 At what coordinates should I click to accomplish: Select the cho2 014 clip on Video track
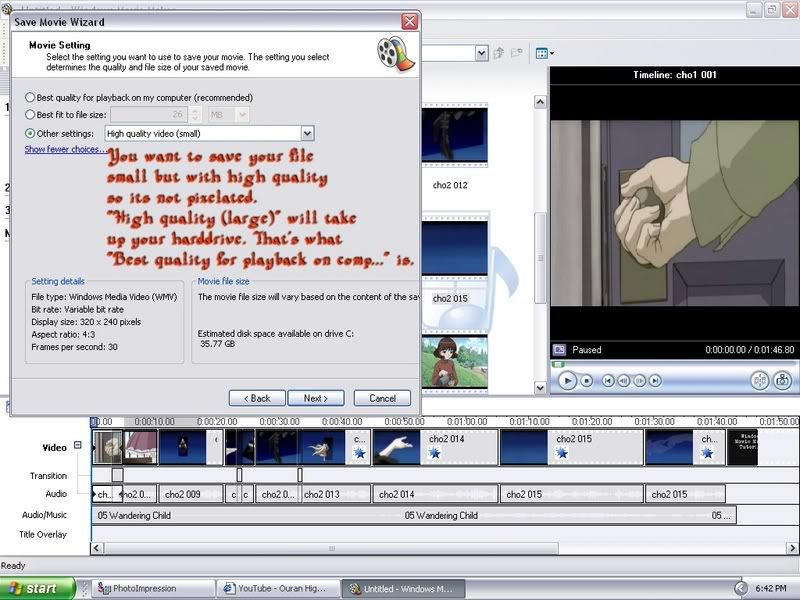point(436,447)
